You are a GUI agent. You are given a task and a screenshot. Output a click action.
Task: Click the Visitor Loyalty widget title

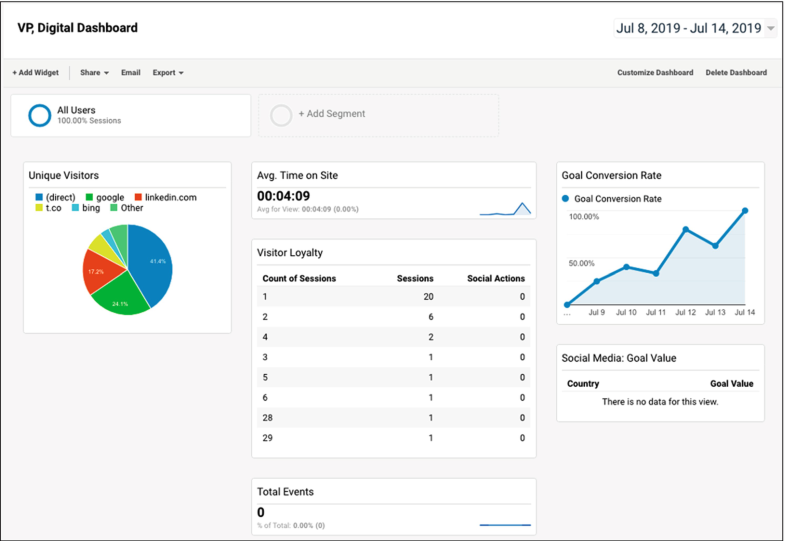tap(290, 253)
